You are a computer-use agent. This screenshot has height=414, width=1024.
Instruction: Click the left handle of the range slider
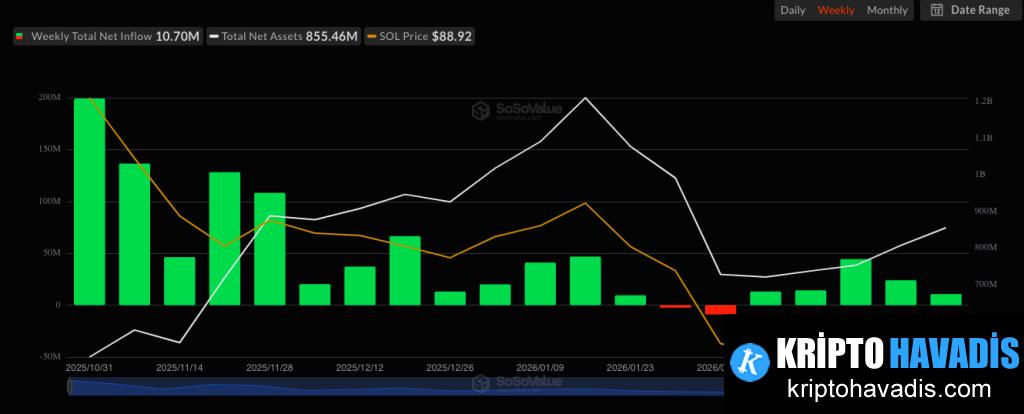point(68,387)
